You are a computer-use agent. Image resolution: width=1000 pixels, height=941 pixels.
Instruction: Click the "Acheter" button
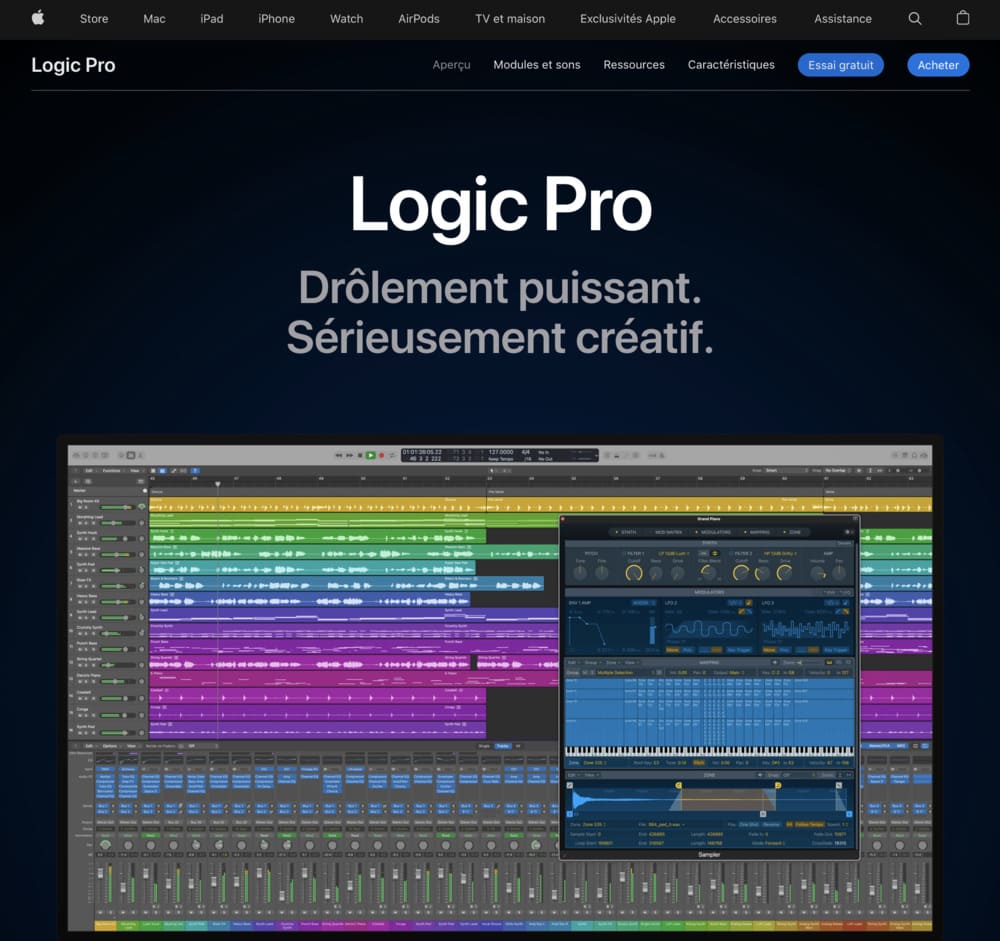coord(938,64)
